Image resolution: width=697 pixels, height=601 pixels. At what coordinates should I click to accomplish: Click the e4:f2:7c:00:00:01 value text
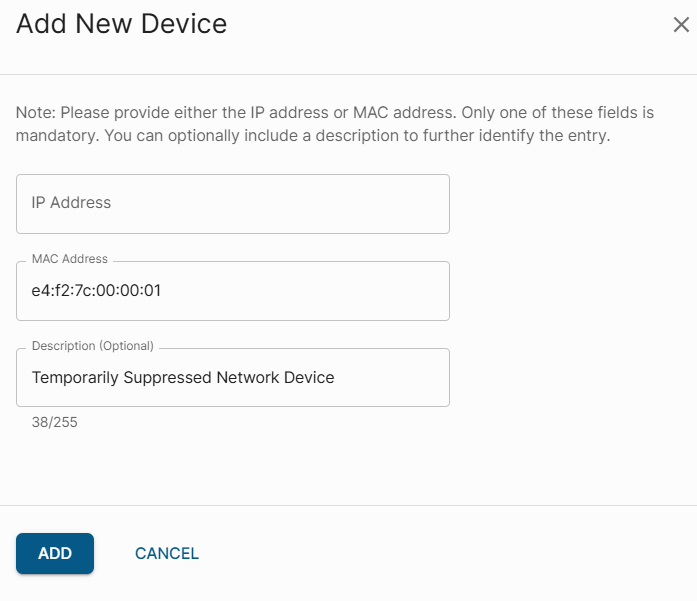[x=96, y=291]
